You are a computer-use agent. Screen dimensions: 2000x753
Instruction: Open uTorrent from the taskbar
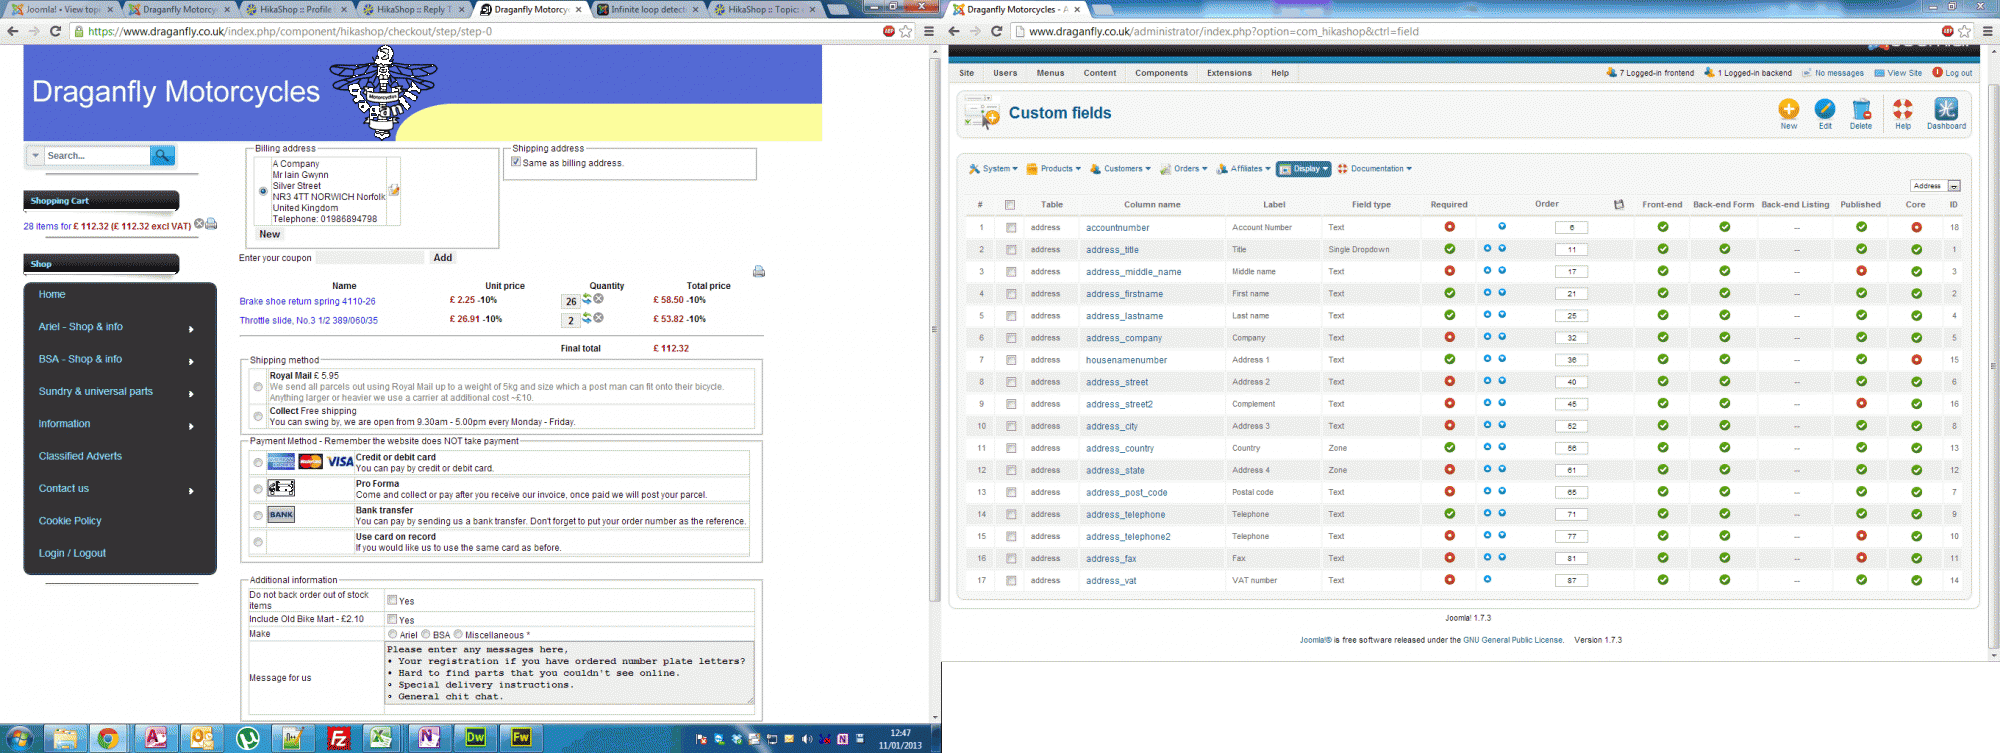[x=247, y=738]
